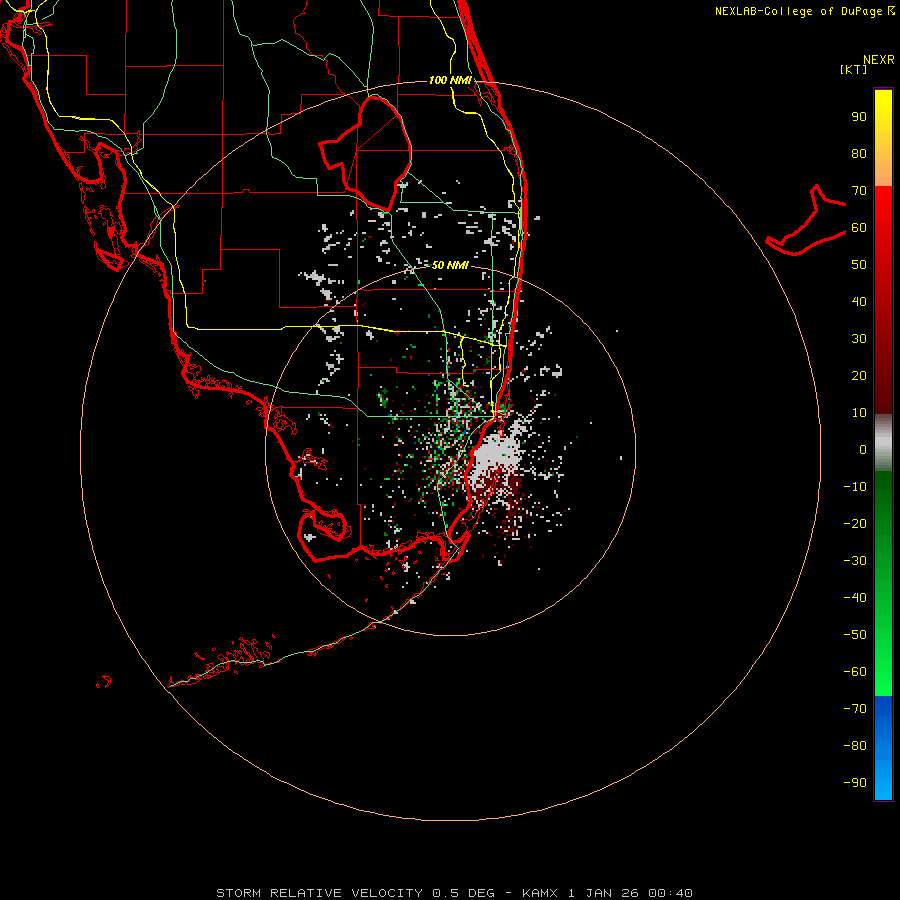Image resolution: width=900 pixels, height=900 pixels.
Task: Click the -90 value on the velocity legend
Action: coord(855,783)
